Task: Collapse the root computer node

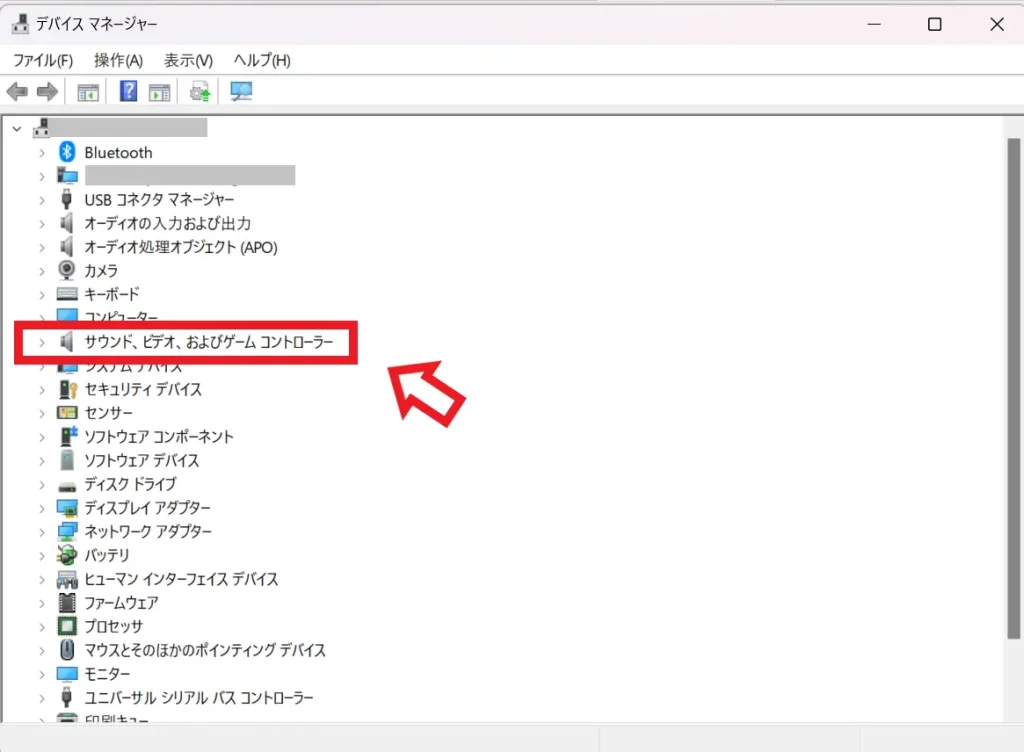Action: (x=17, y=129)
